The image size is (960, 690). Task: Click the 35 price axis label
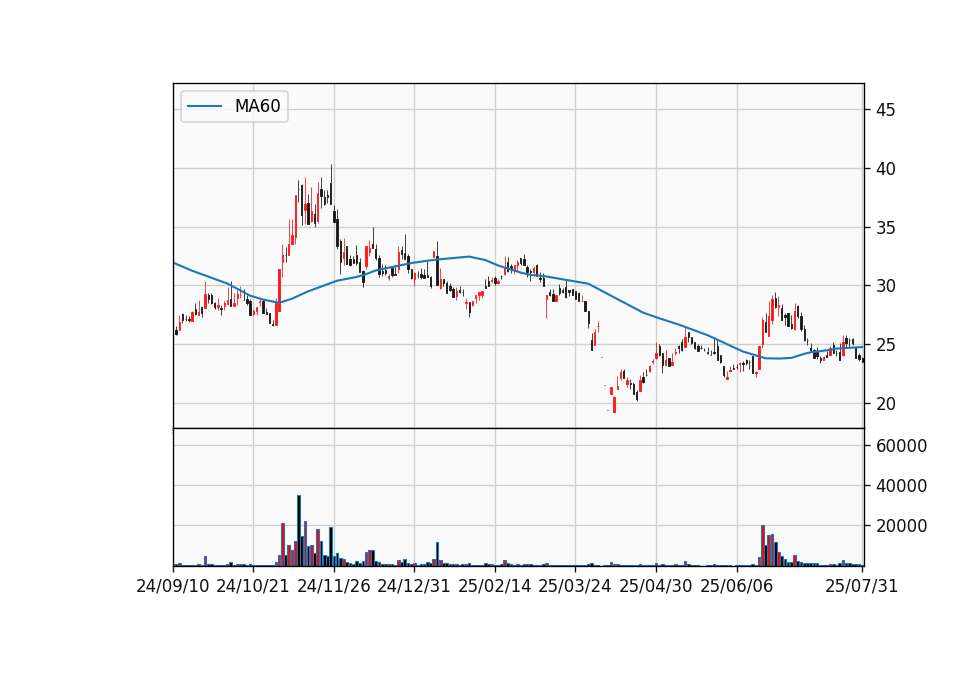tap(885, 228)
